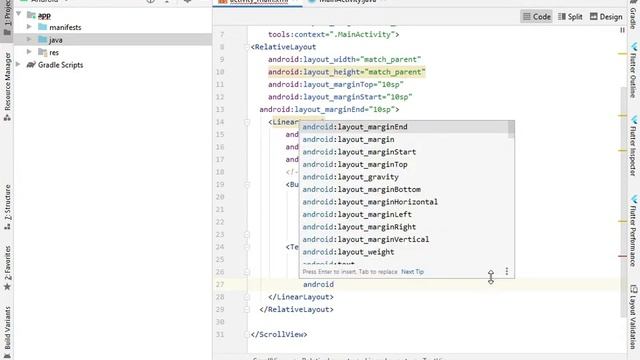Place cursor after 'android' on line 27
This screenshot has height=360, width=640.
[334, 284]
